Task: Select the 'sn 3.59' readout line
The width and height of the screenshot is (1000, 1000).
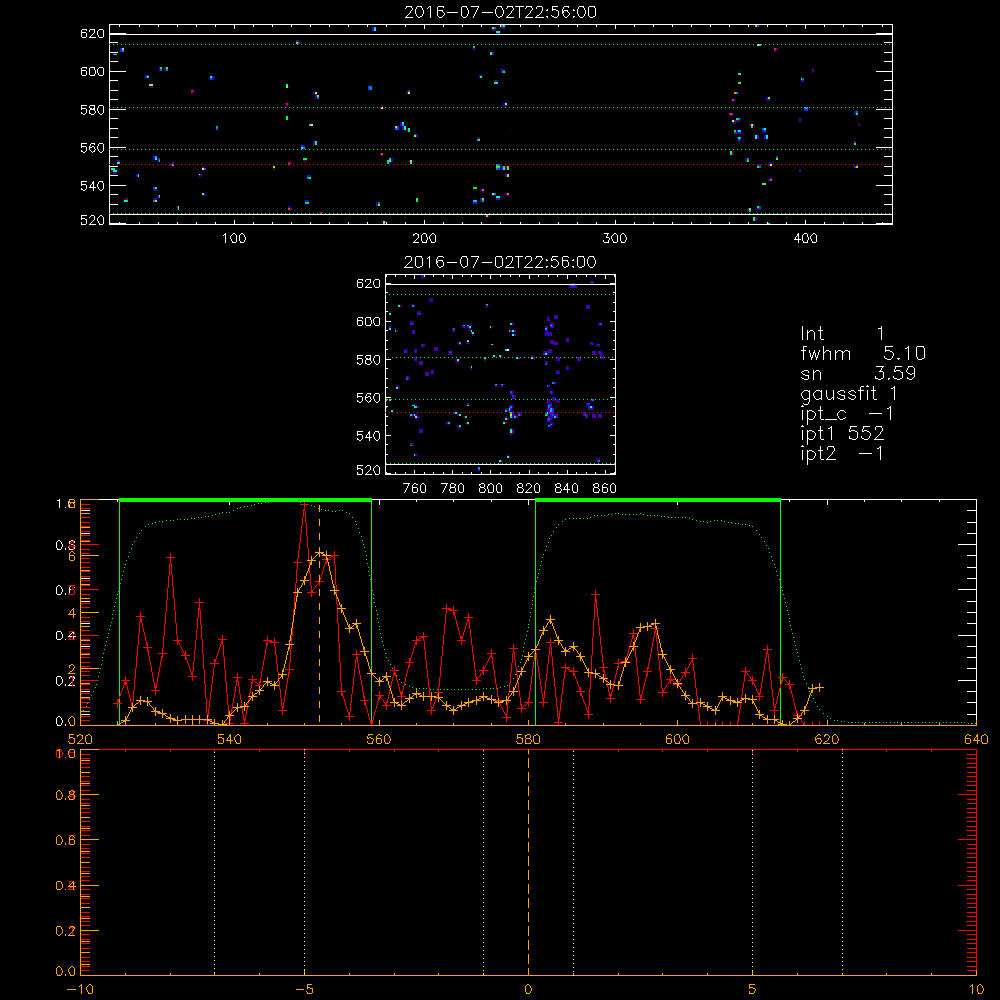Action: (858, 373)
